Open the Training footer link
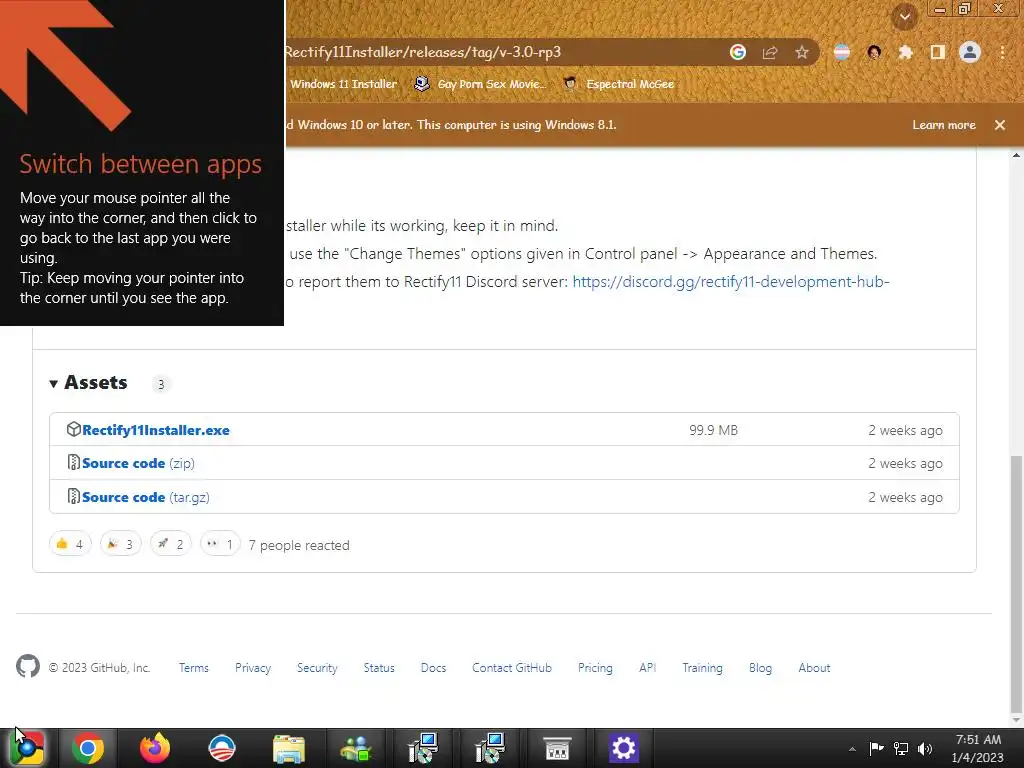Screen dimensions: 1024x768 pyautogui.click(x=702, y=667)
